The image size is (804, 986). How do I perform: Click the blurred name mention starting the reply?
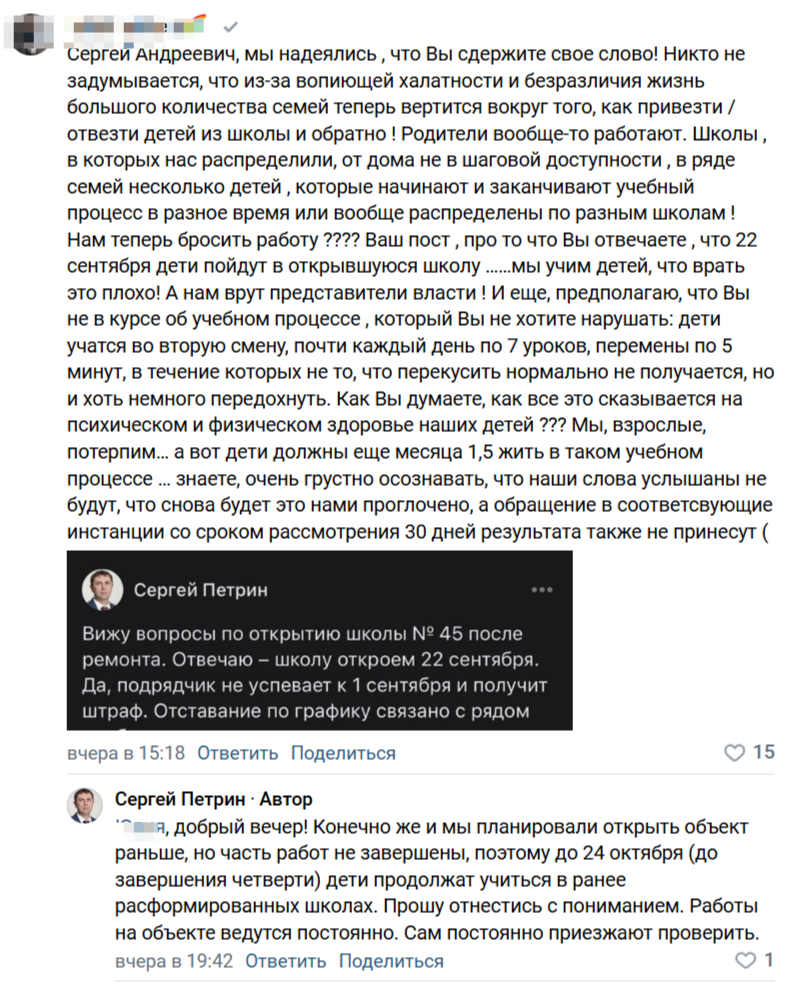[138, 827]
